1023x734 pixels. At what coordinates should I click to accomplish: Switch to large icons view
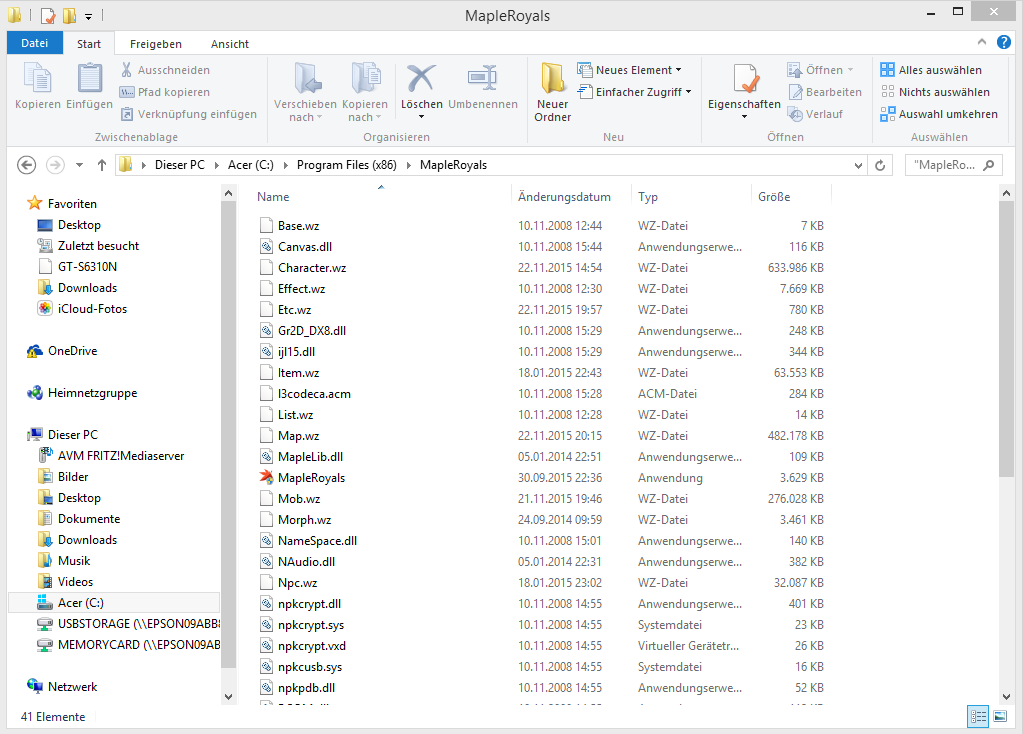tap(1000, 716)
